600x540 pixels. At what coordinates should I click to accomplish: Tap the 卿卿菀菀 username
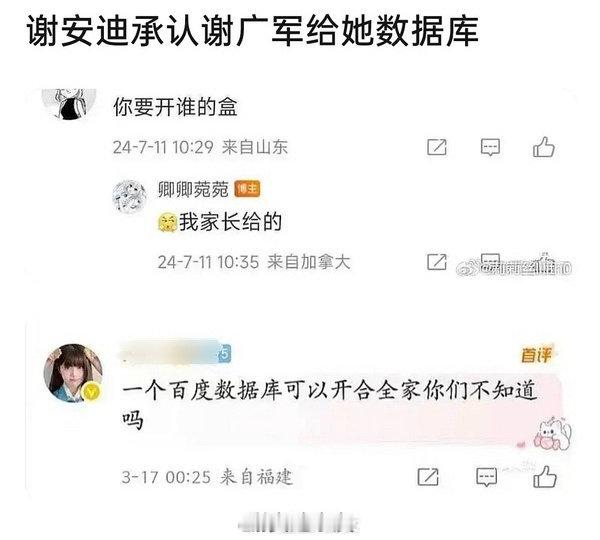click(x=193, y=189)
